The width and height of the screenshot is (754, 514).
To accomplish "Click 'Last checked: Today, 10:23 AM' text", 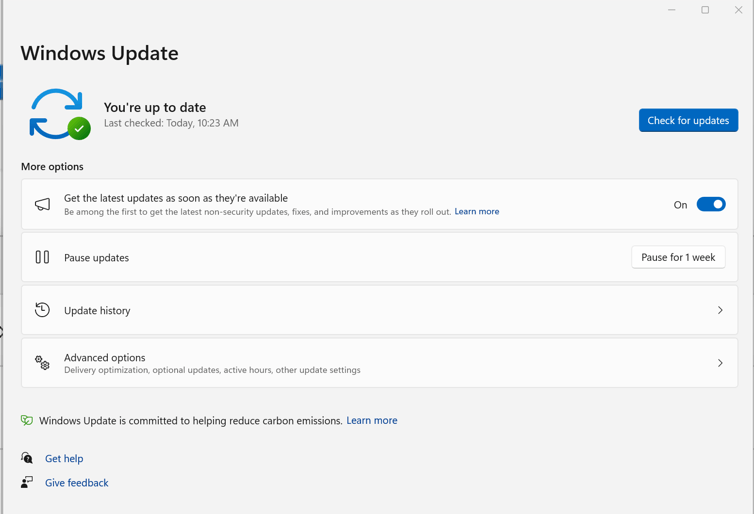I will (x=171, y=123).
